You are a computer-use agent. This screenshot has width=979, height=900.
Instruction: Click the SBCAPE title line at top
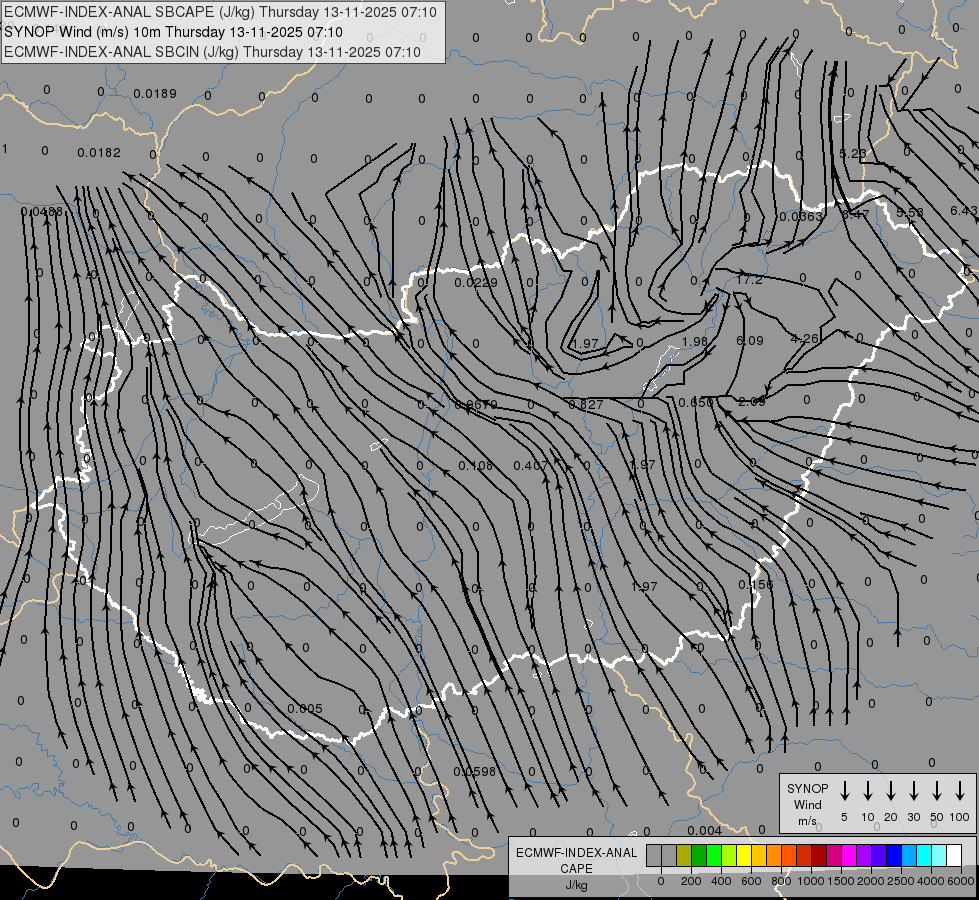(220, 12)
